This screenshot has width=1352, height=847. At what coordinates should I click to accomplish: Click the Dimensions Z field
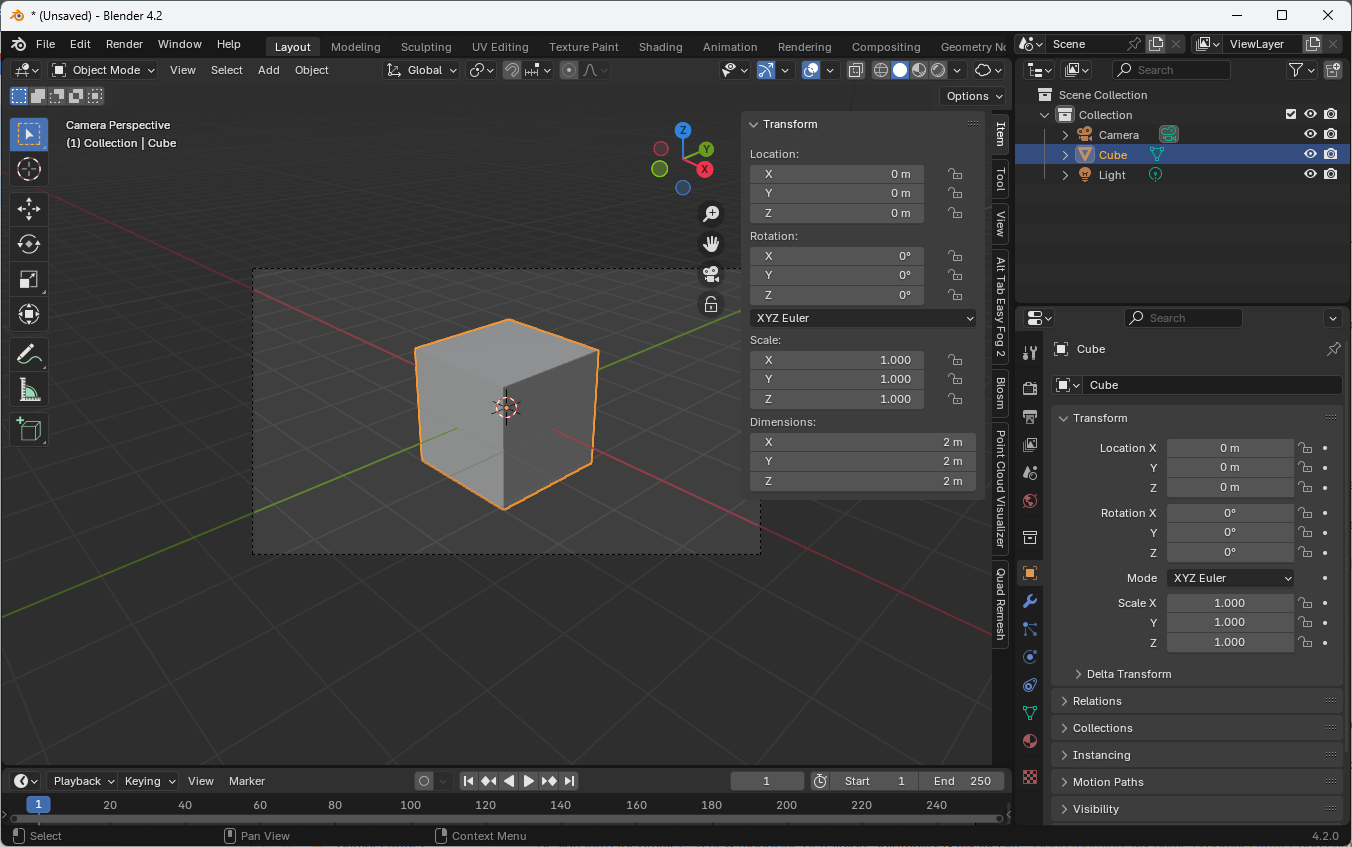(x=863, y=482)
